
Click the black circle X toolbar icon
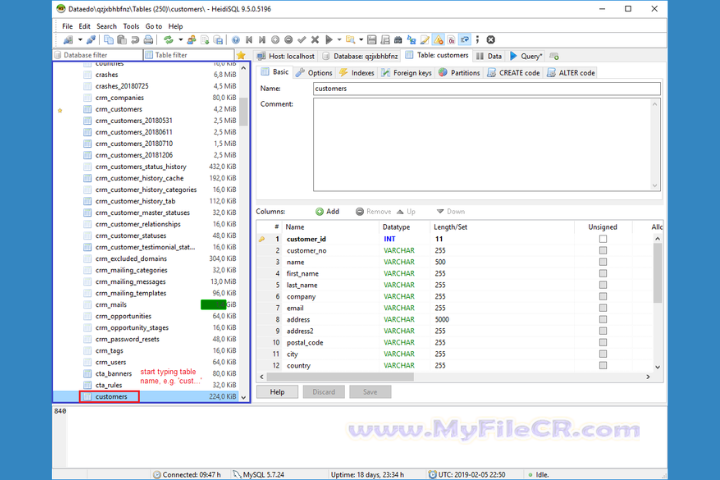(491, 40)
